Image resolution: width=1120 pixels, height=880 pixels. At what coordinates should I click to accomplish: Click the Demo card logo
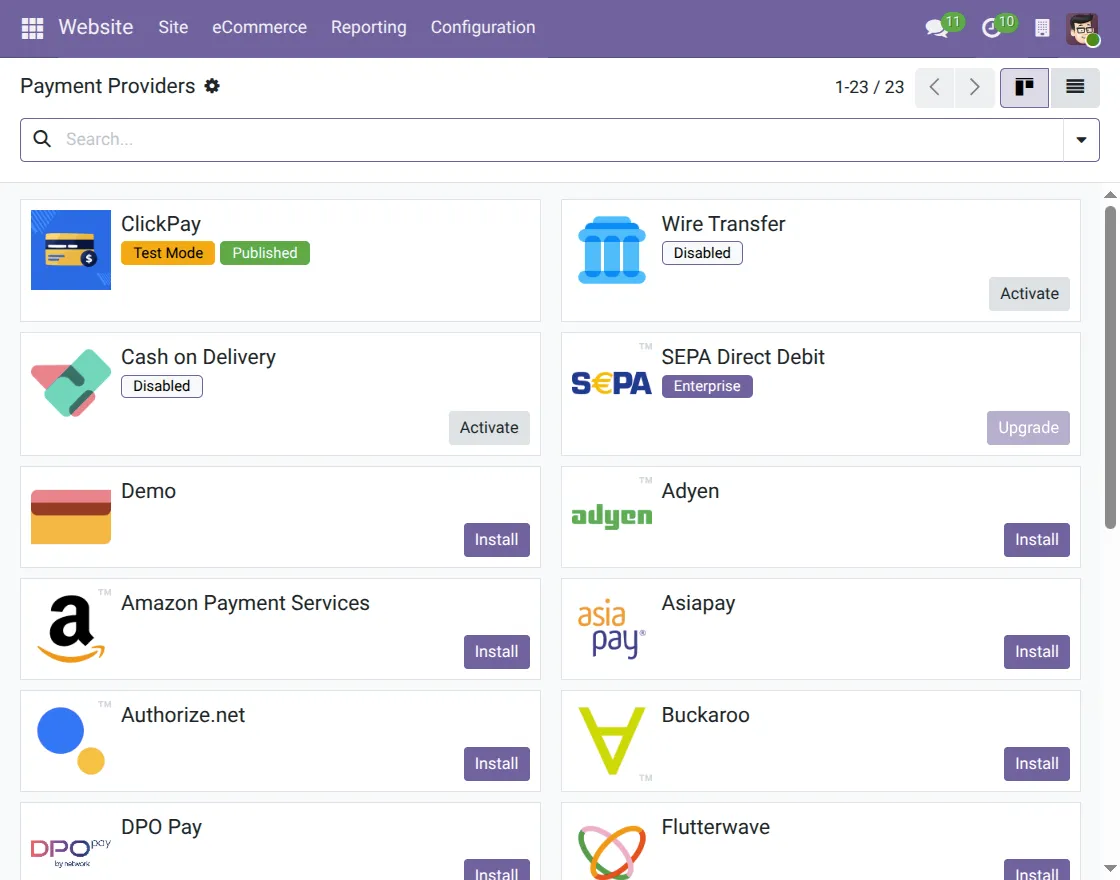pos(71,516)
